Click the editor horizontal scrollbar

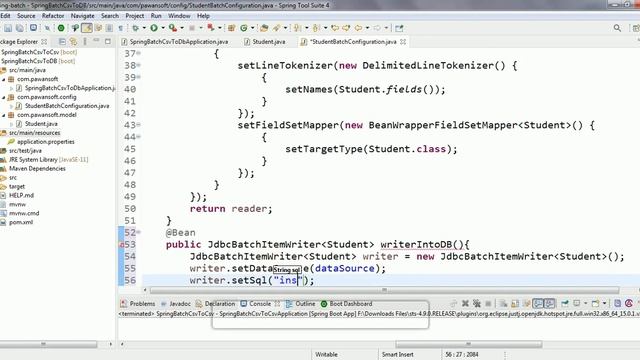tap(384, 290)
